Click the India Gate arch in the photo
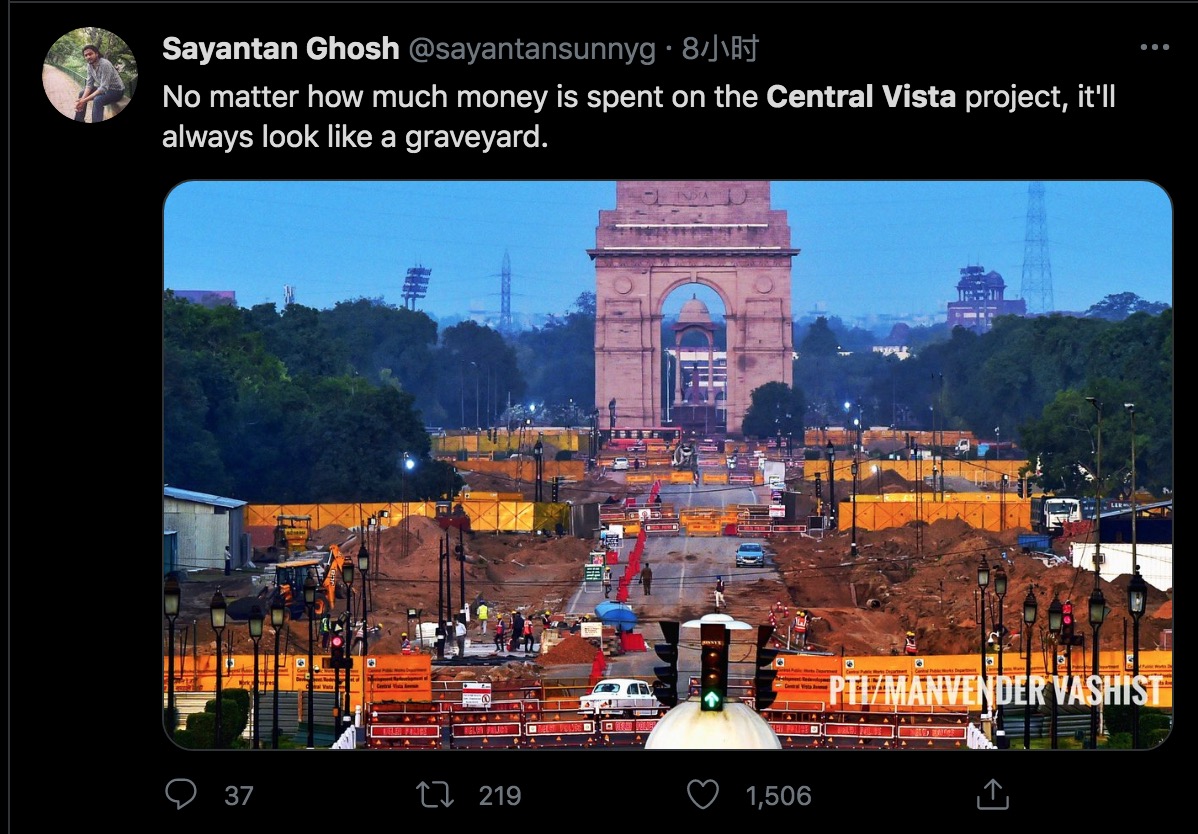 [693, 305]
